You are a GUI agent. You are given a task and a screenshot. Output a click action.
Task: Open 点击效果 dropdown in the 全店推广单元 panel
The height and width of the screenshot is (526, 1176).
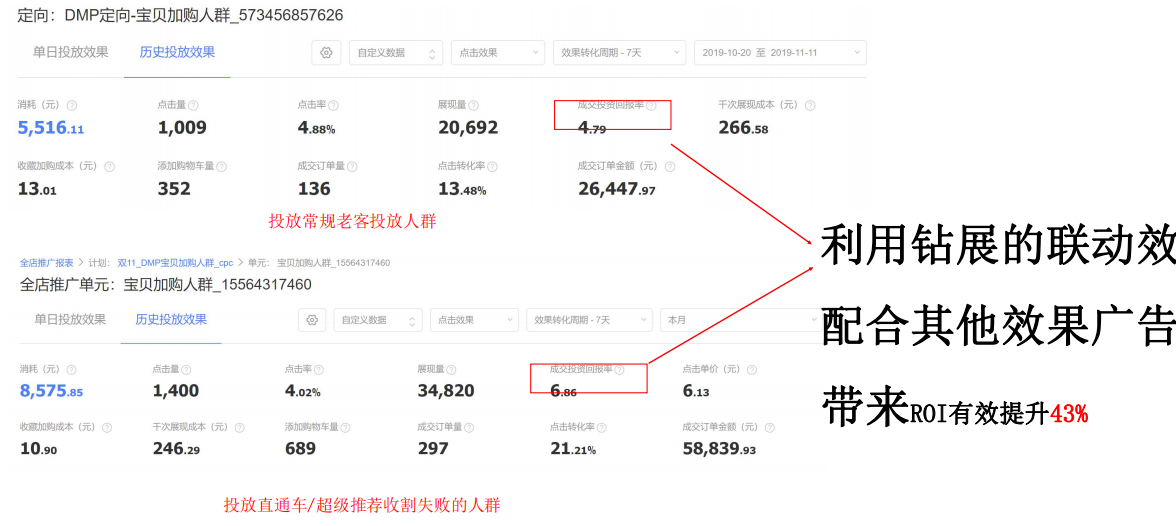point(473,320)
